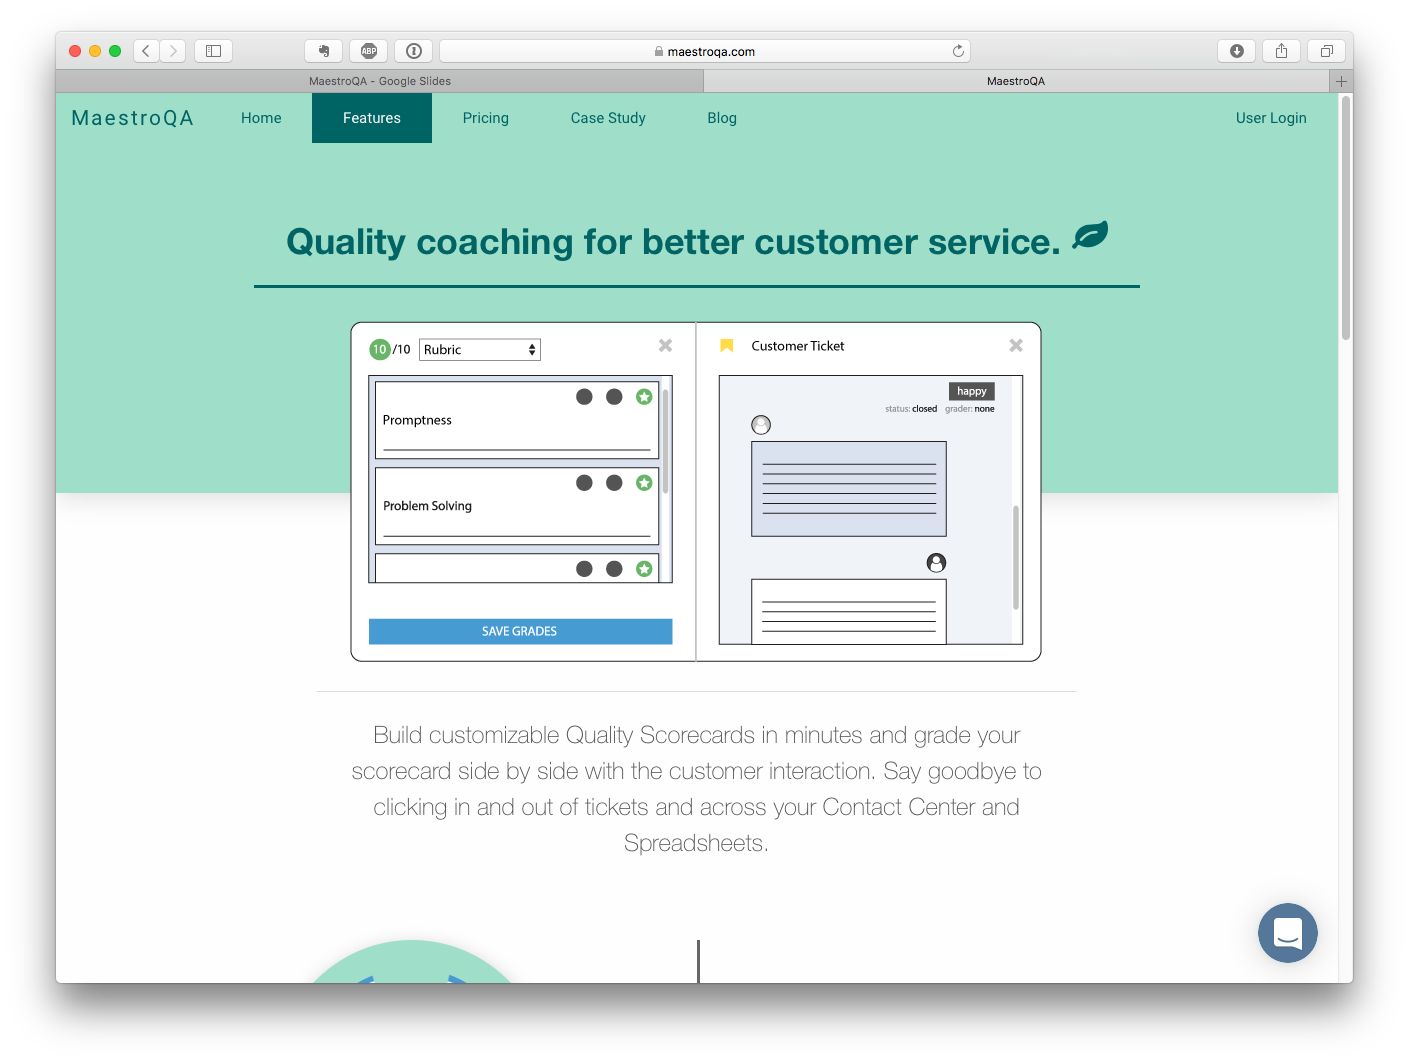Viewport: 1409px width, 1063px height.
Task: Click the agent reply message block
Action: (849, 611)
